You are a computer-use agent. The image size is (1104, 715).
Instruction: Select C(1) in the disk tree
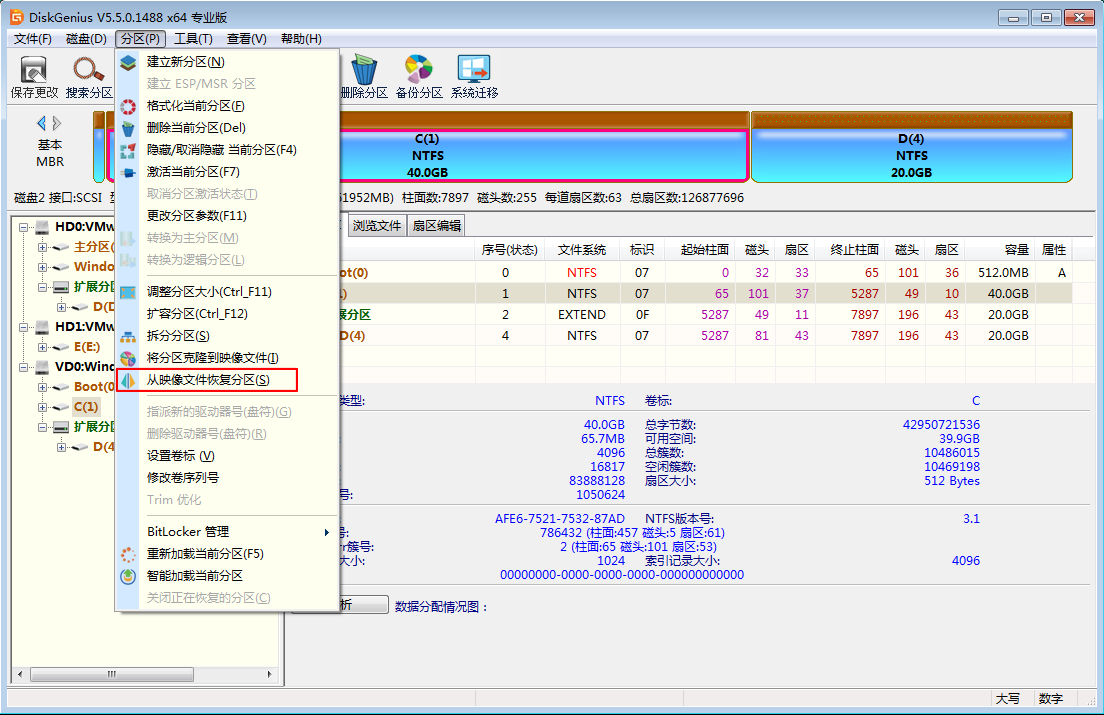coord(86,407)
